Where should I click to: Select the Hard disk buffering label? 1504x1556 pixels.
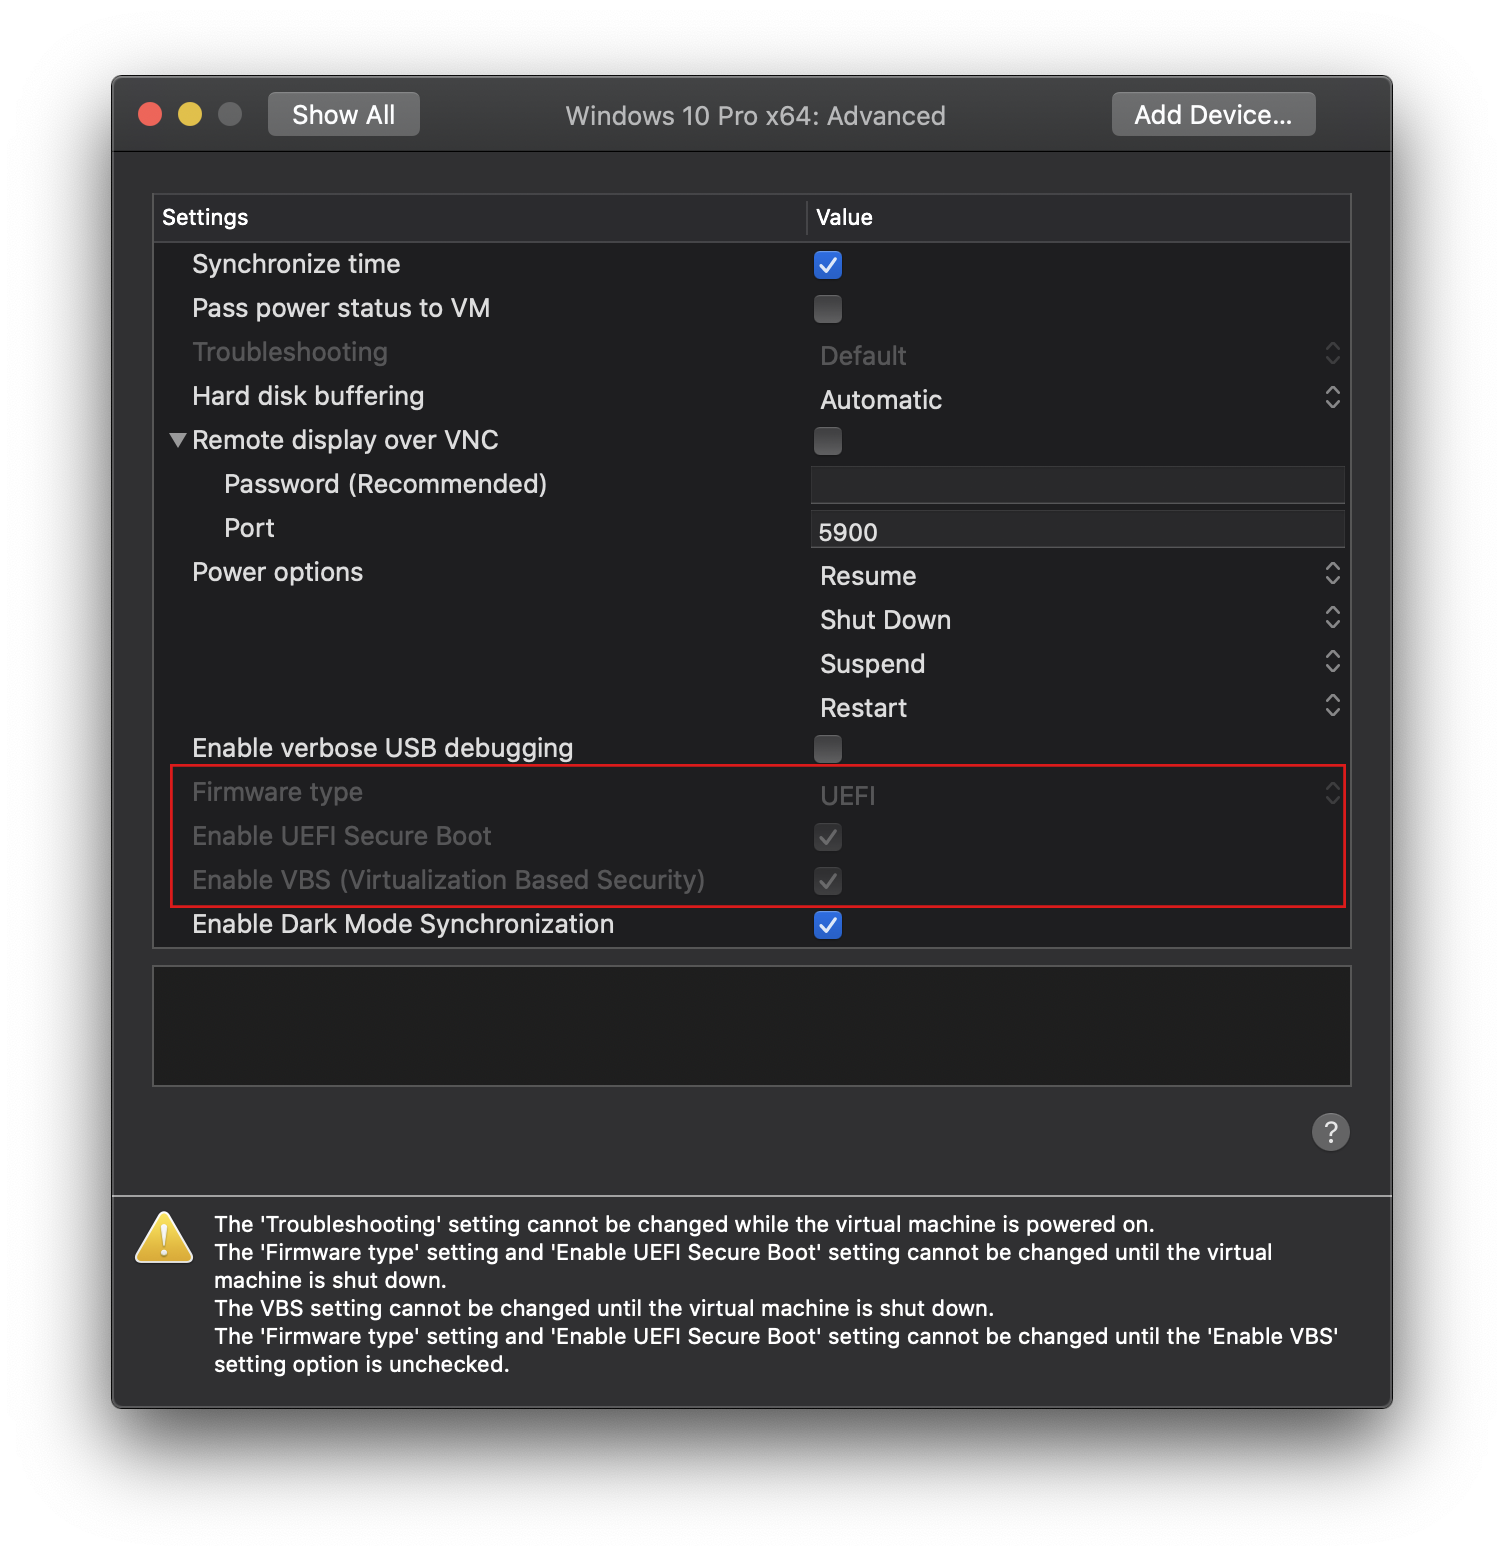308,396
